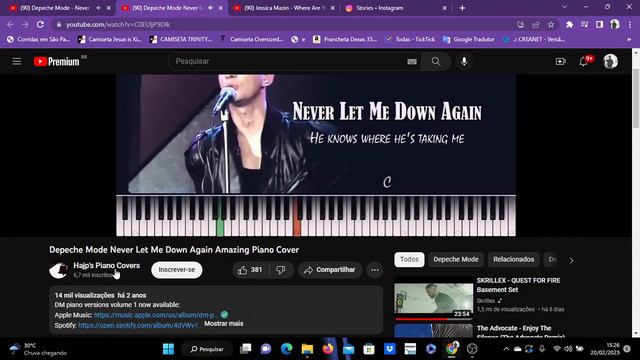Open Chrome extensions puzzle icon
Screen dimensions: 640x360
coord(569,24)
